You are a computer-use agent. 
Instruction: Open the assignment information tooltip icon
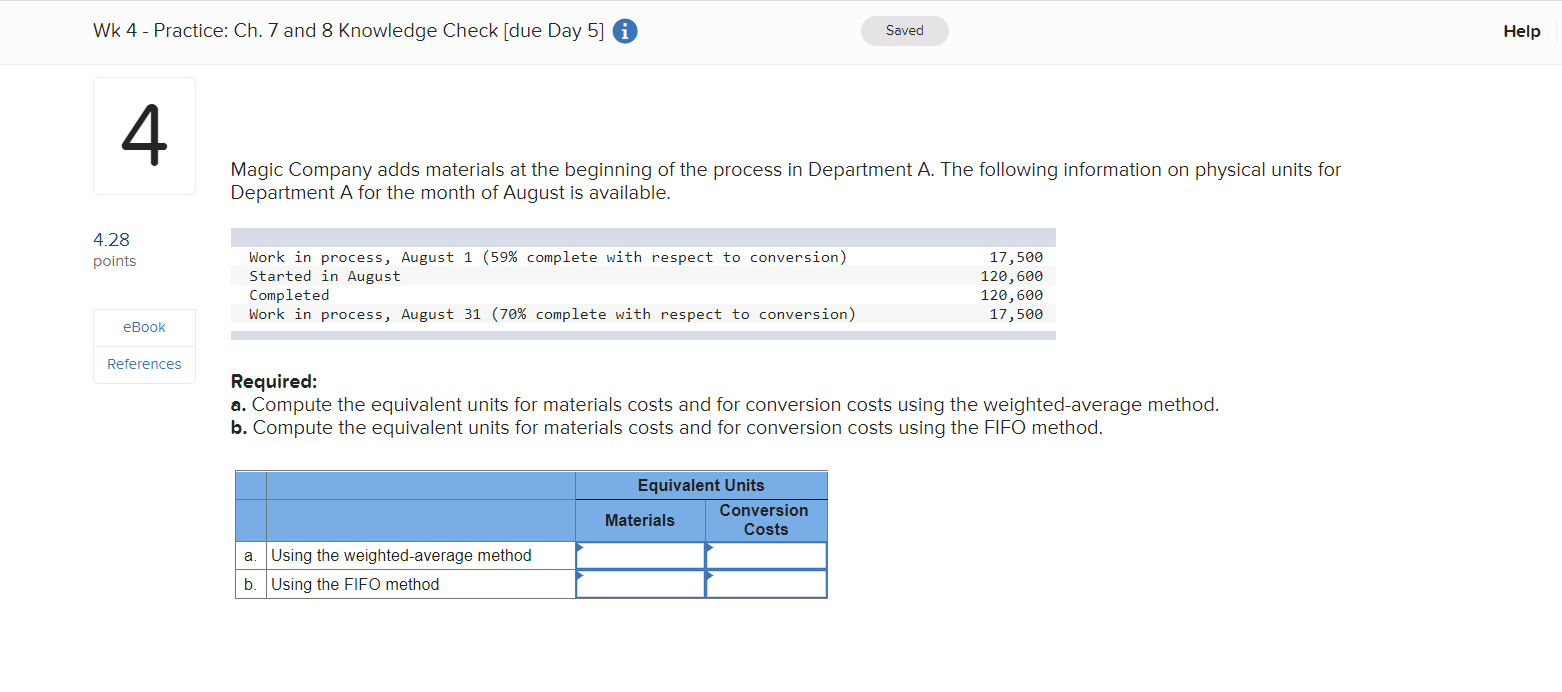click(624, 31)
